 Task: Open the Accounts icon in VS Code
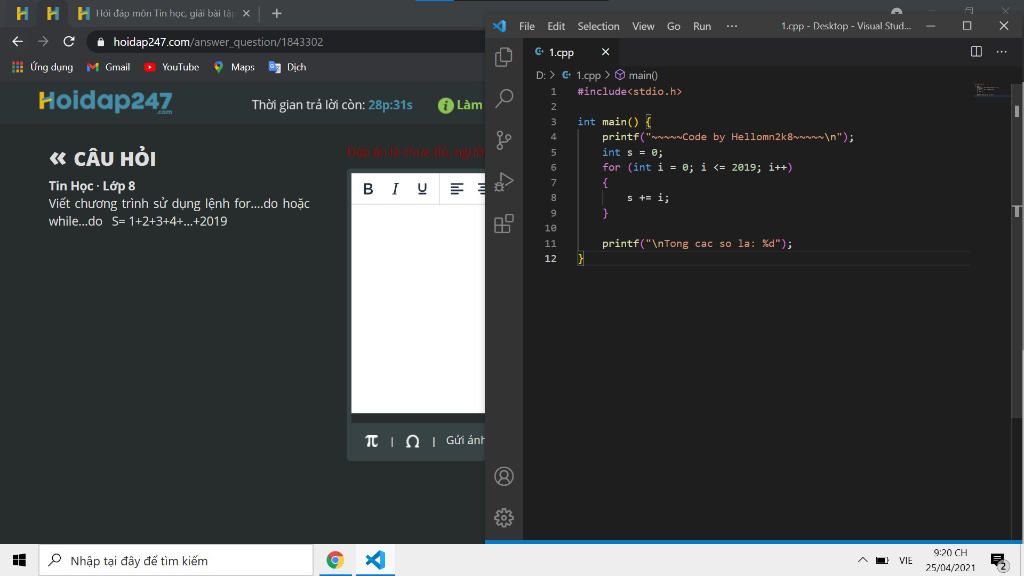pos(504,476)
